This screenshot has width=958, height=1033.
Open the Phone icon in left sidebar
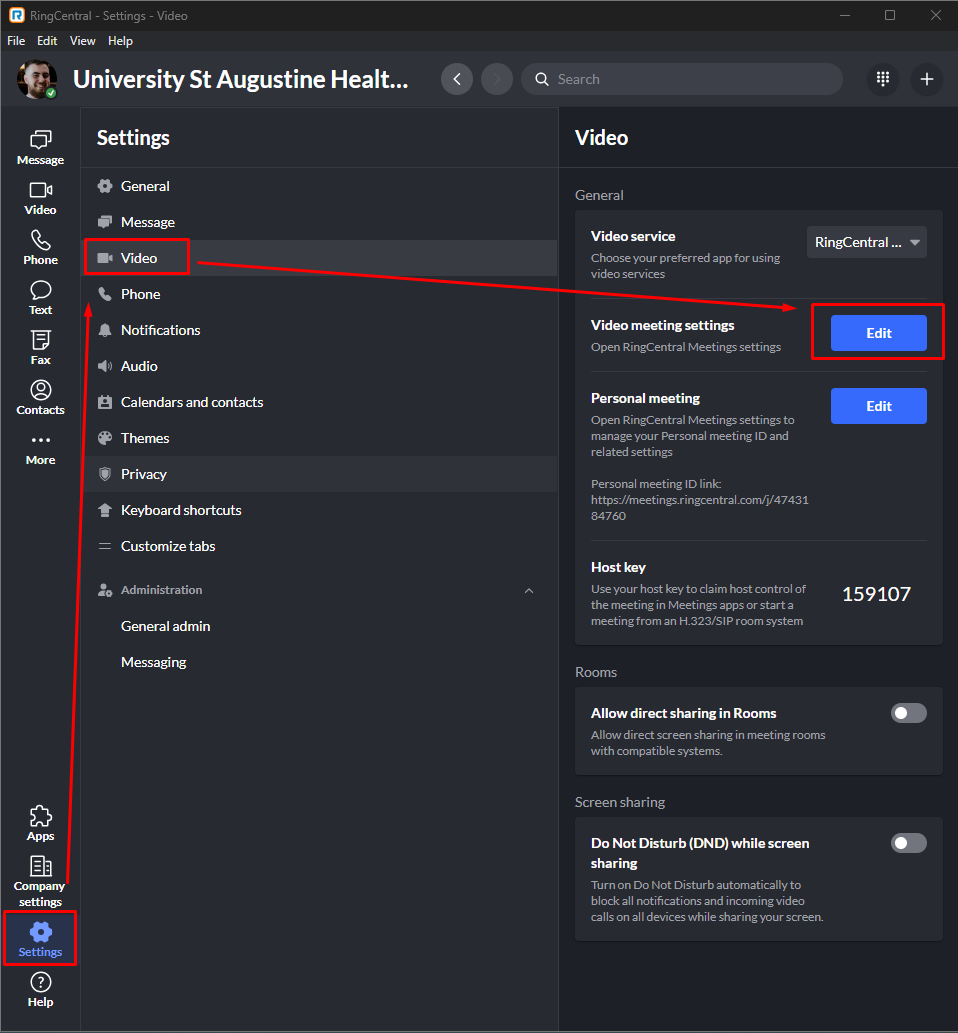point(40,248)
